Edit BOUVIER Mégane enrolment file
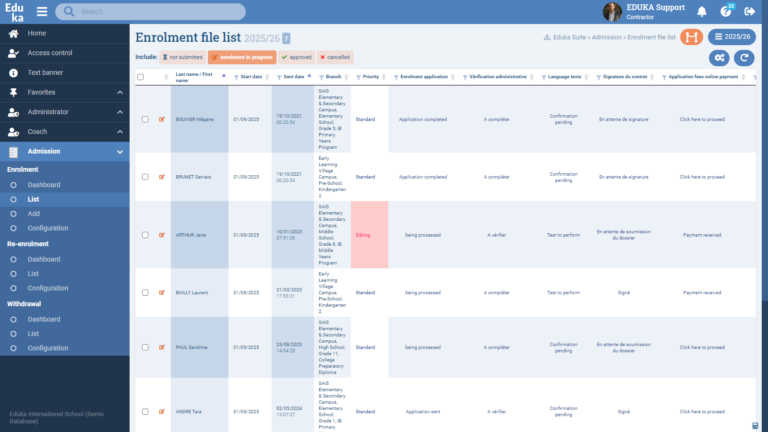 pyautogui.click(x=162, y=119)
